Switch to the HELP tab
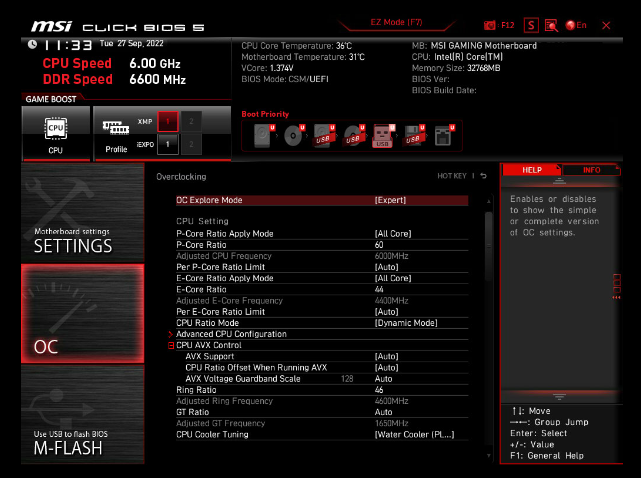Image resolution: width=641 pixels, height=478 pixels. (x=531, y=170)
